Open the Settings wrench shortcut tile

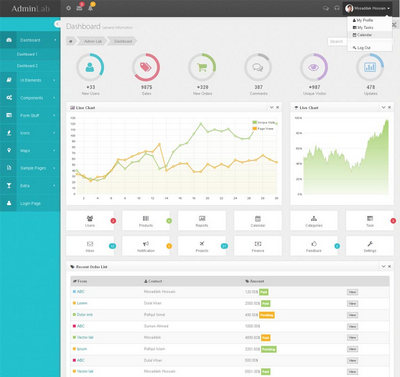(x=370, y=246)
